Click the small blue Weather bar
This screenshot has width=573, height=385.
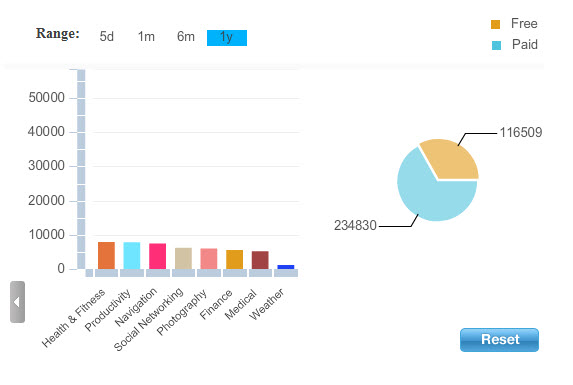(x=286, y=267)
